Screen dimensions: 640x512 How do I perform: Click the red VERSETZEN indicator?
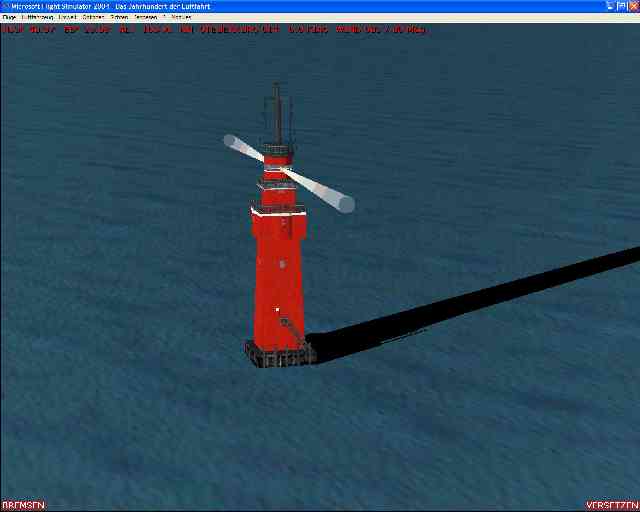click(612, 505)
